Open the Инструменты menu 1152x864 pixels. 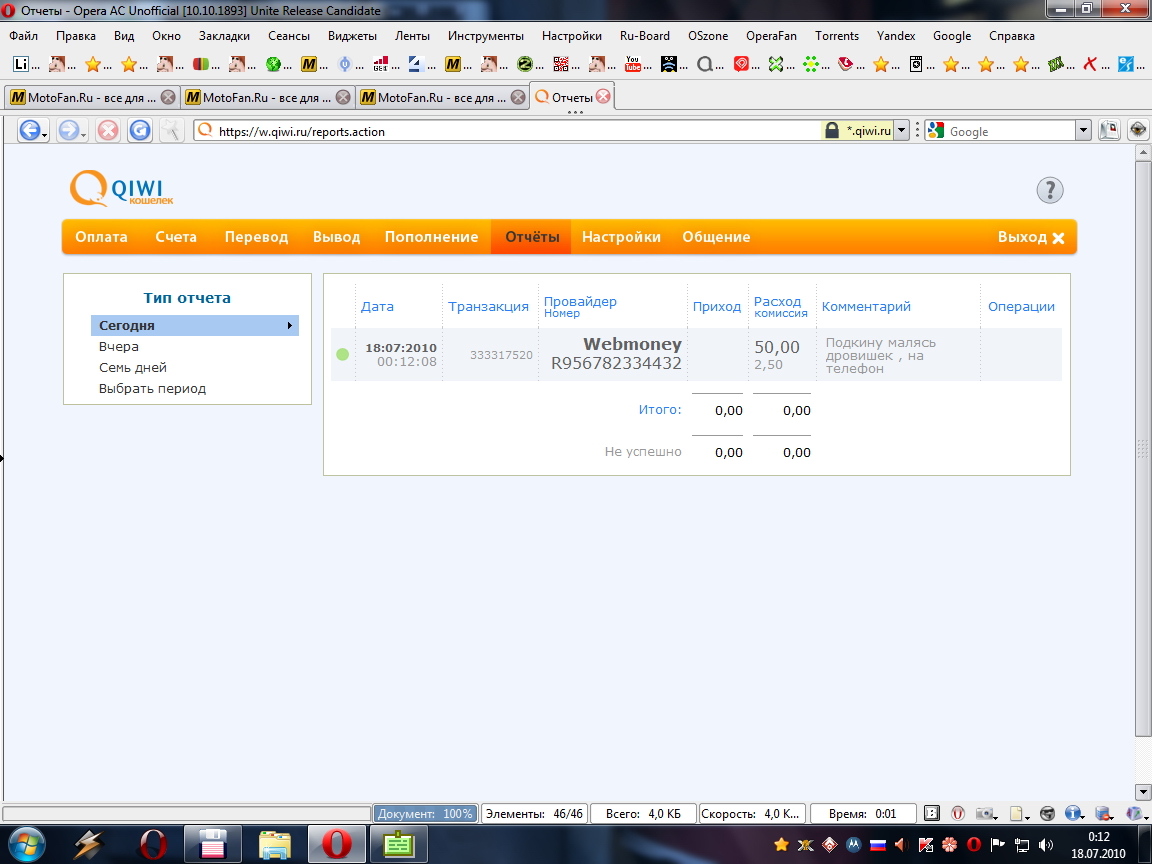pos(486,35)
